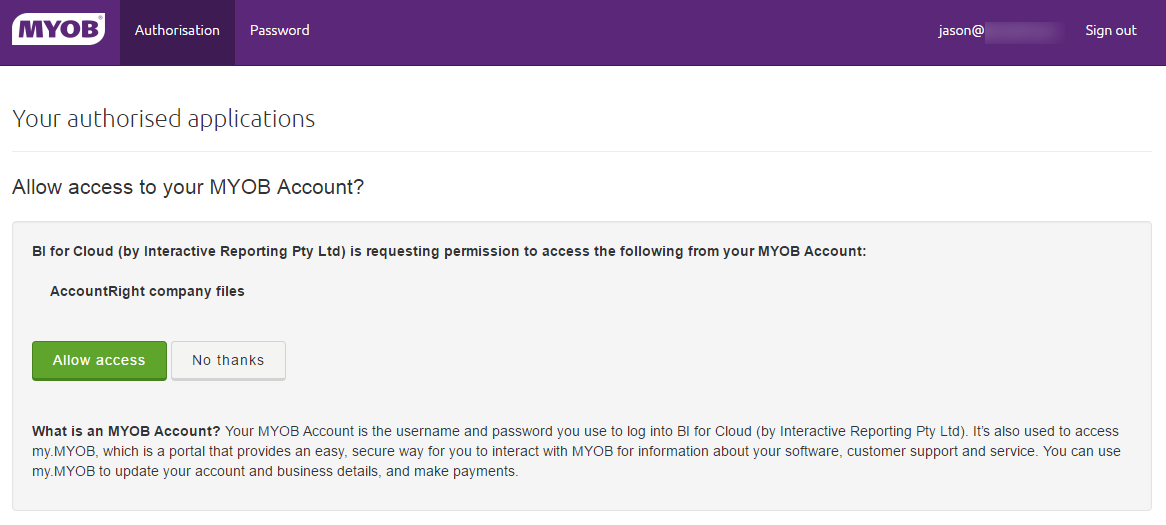
Task: Click the green Allow access button
Action: [99, 361]
